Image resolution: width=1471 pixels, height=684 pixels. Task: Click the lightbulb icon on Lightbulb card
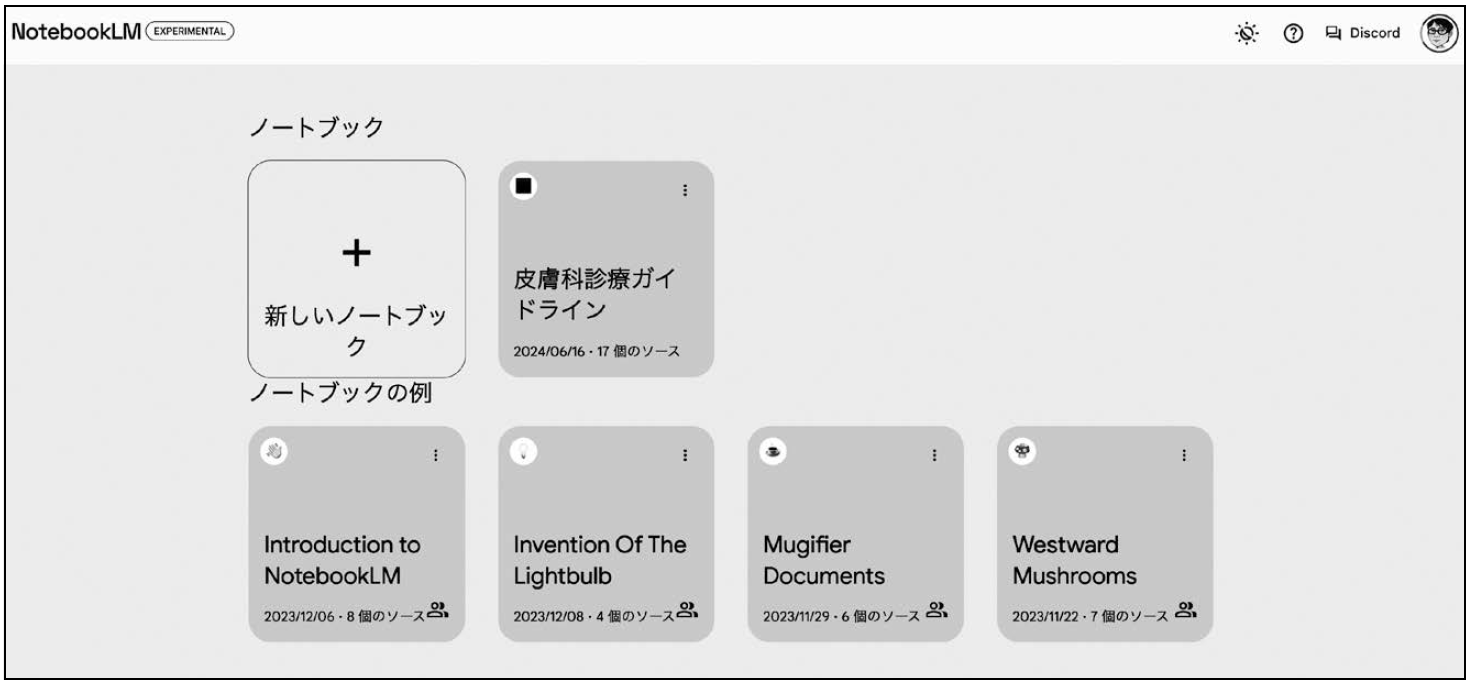pos(523,451)
